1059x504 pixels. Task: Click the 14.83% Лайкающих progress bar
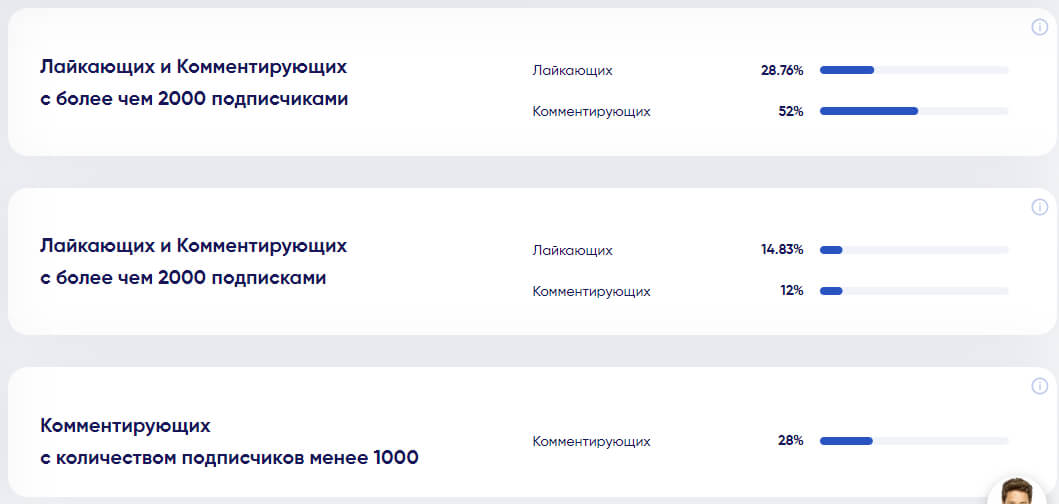pyautogui.click(x=914, y=250)
